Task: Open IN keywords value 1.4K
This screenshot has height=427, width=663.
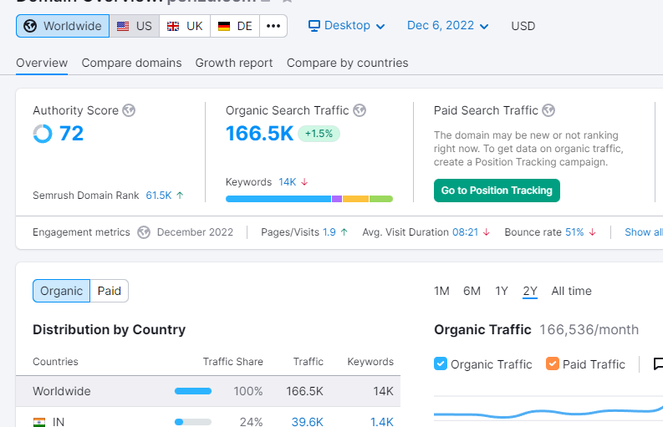Action: click(382, 422)
